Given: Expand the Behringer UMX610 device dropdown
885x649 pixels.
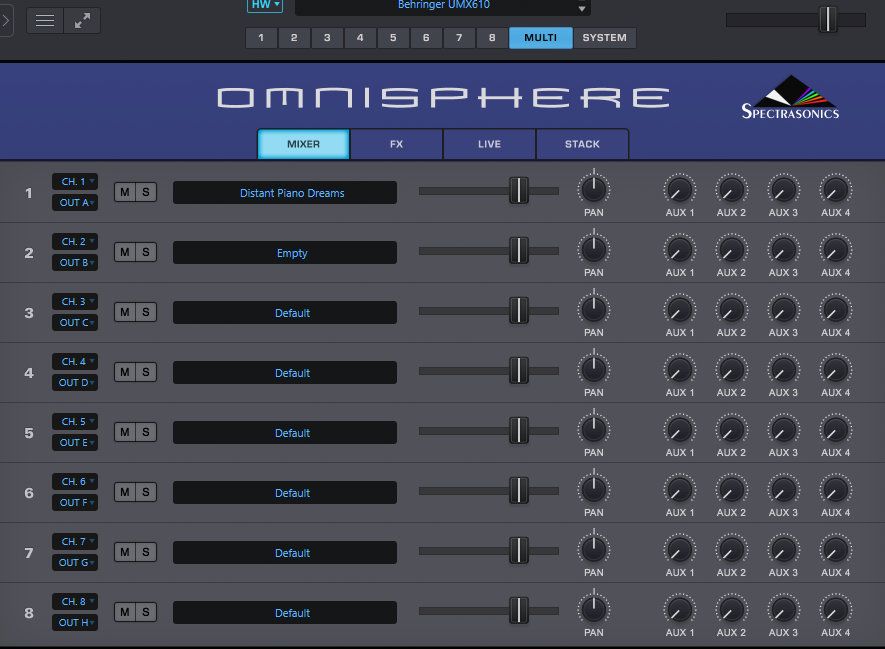Looking at the screenshot, I should [443, 7].
